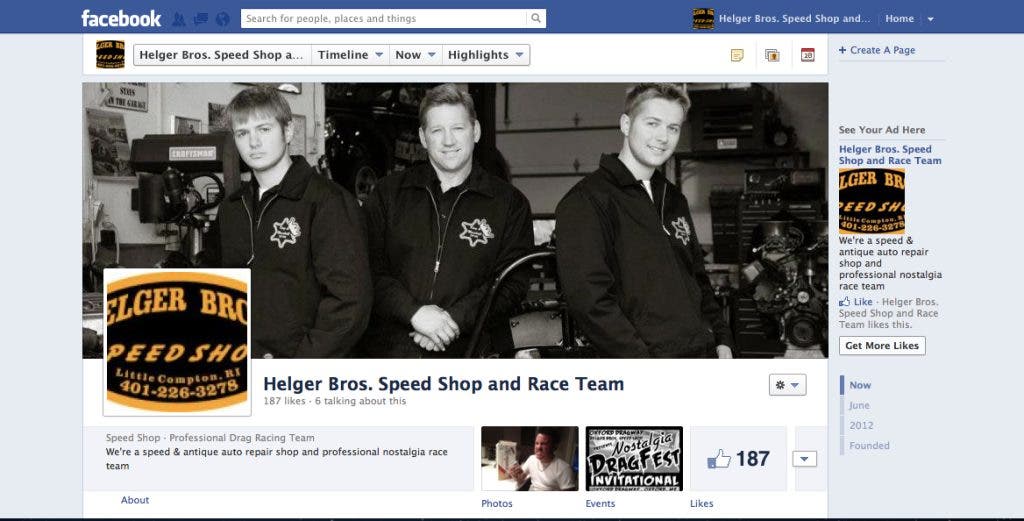This screenshot has height=521, width=1024.
Task: Open the gear settings dropdown
Action: click(788, 385)
